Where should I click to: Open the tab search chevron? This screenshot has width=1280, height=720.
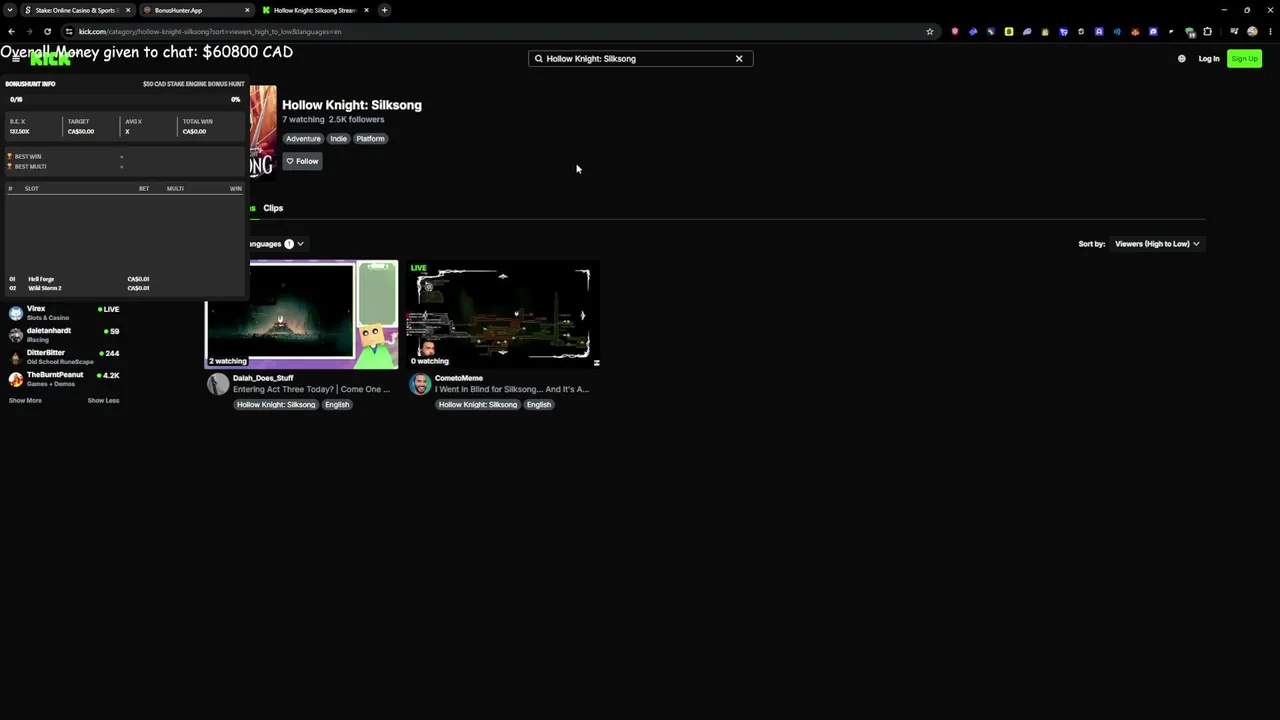(10, 10)
